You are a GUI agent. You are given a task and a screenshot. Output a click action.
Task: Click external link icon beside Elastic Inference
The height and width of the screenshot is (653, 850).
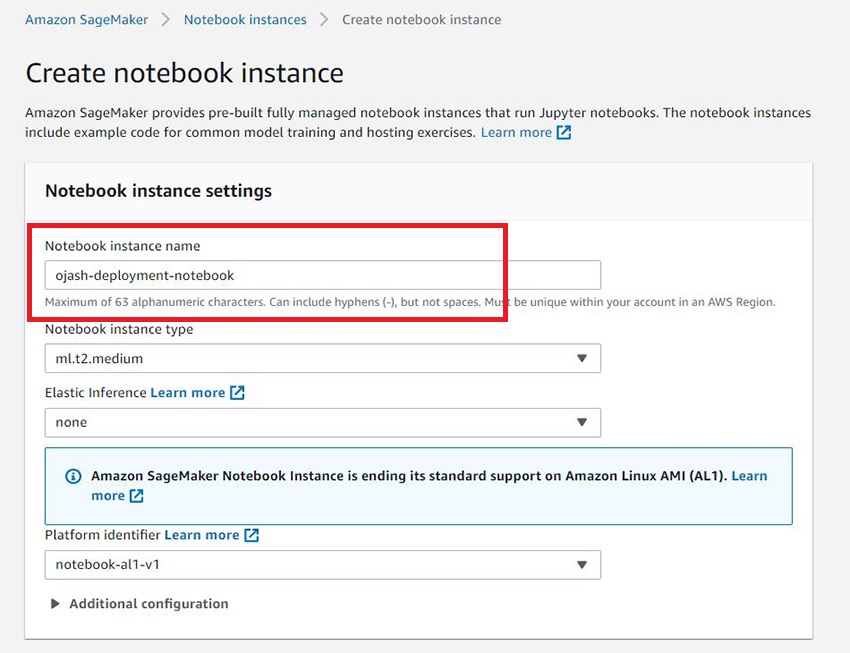pyautogui.click(x=237, y=393)
